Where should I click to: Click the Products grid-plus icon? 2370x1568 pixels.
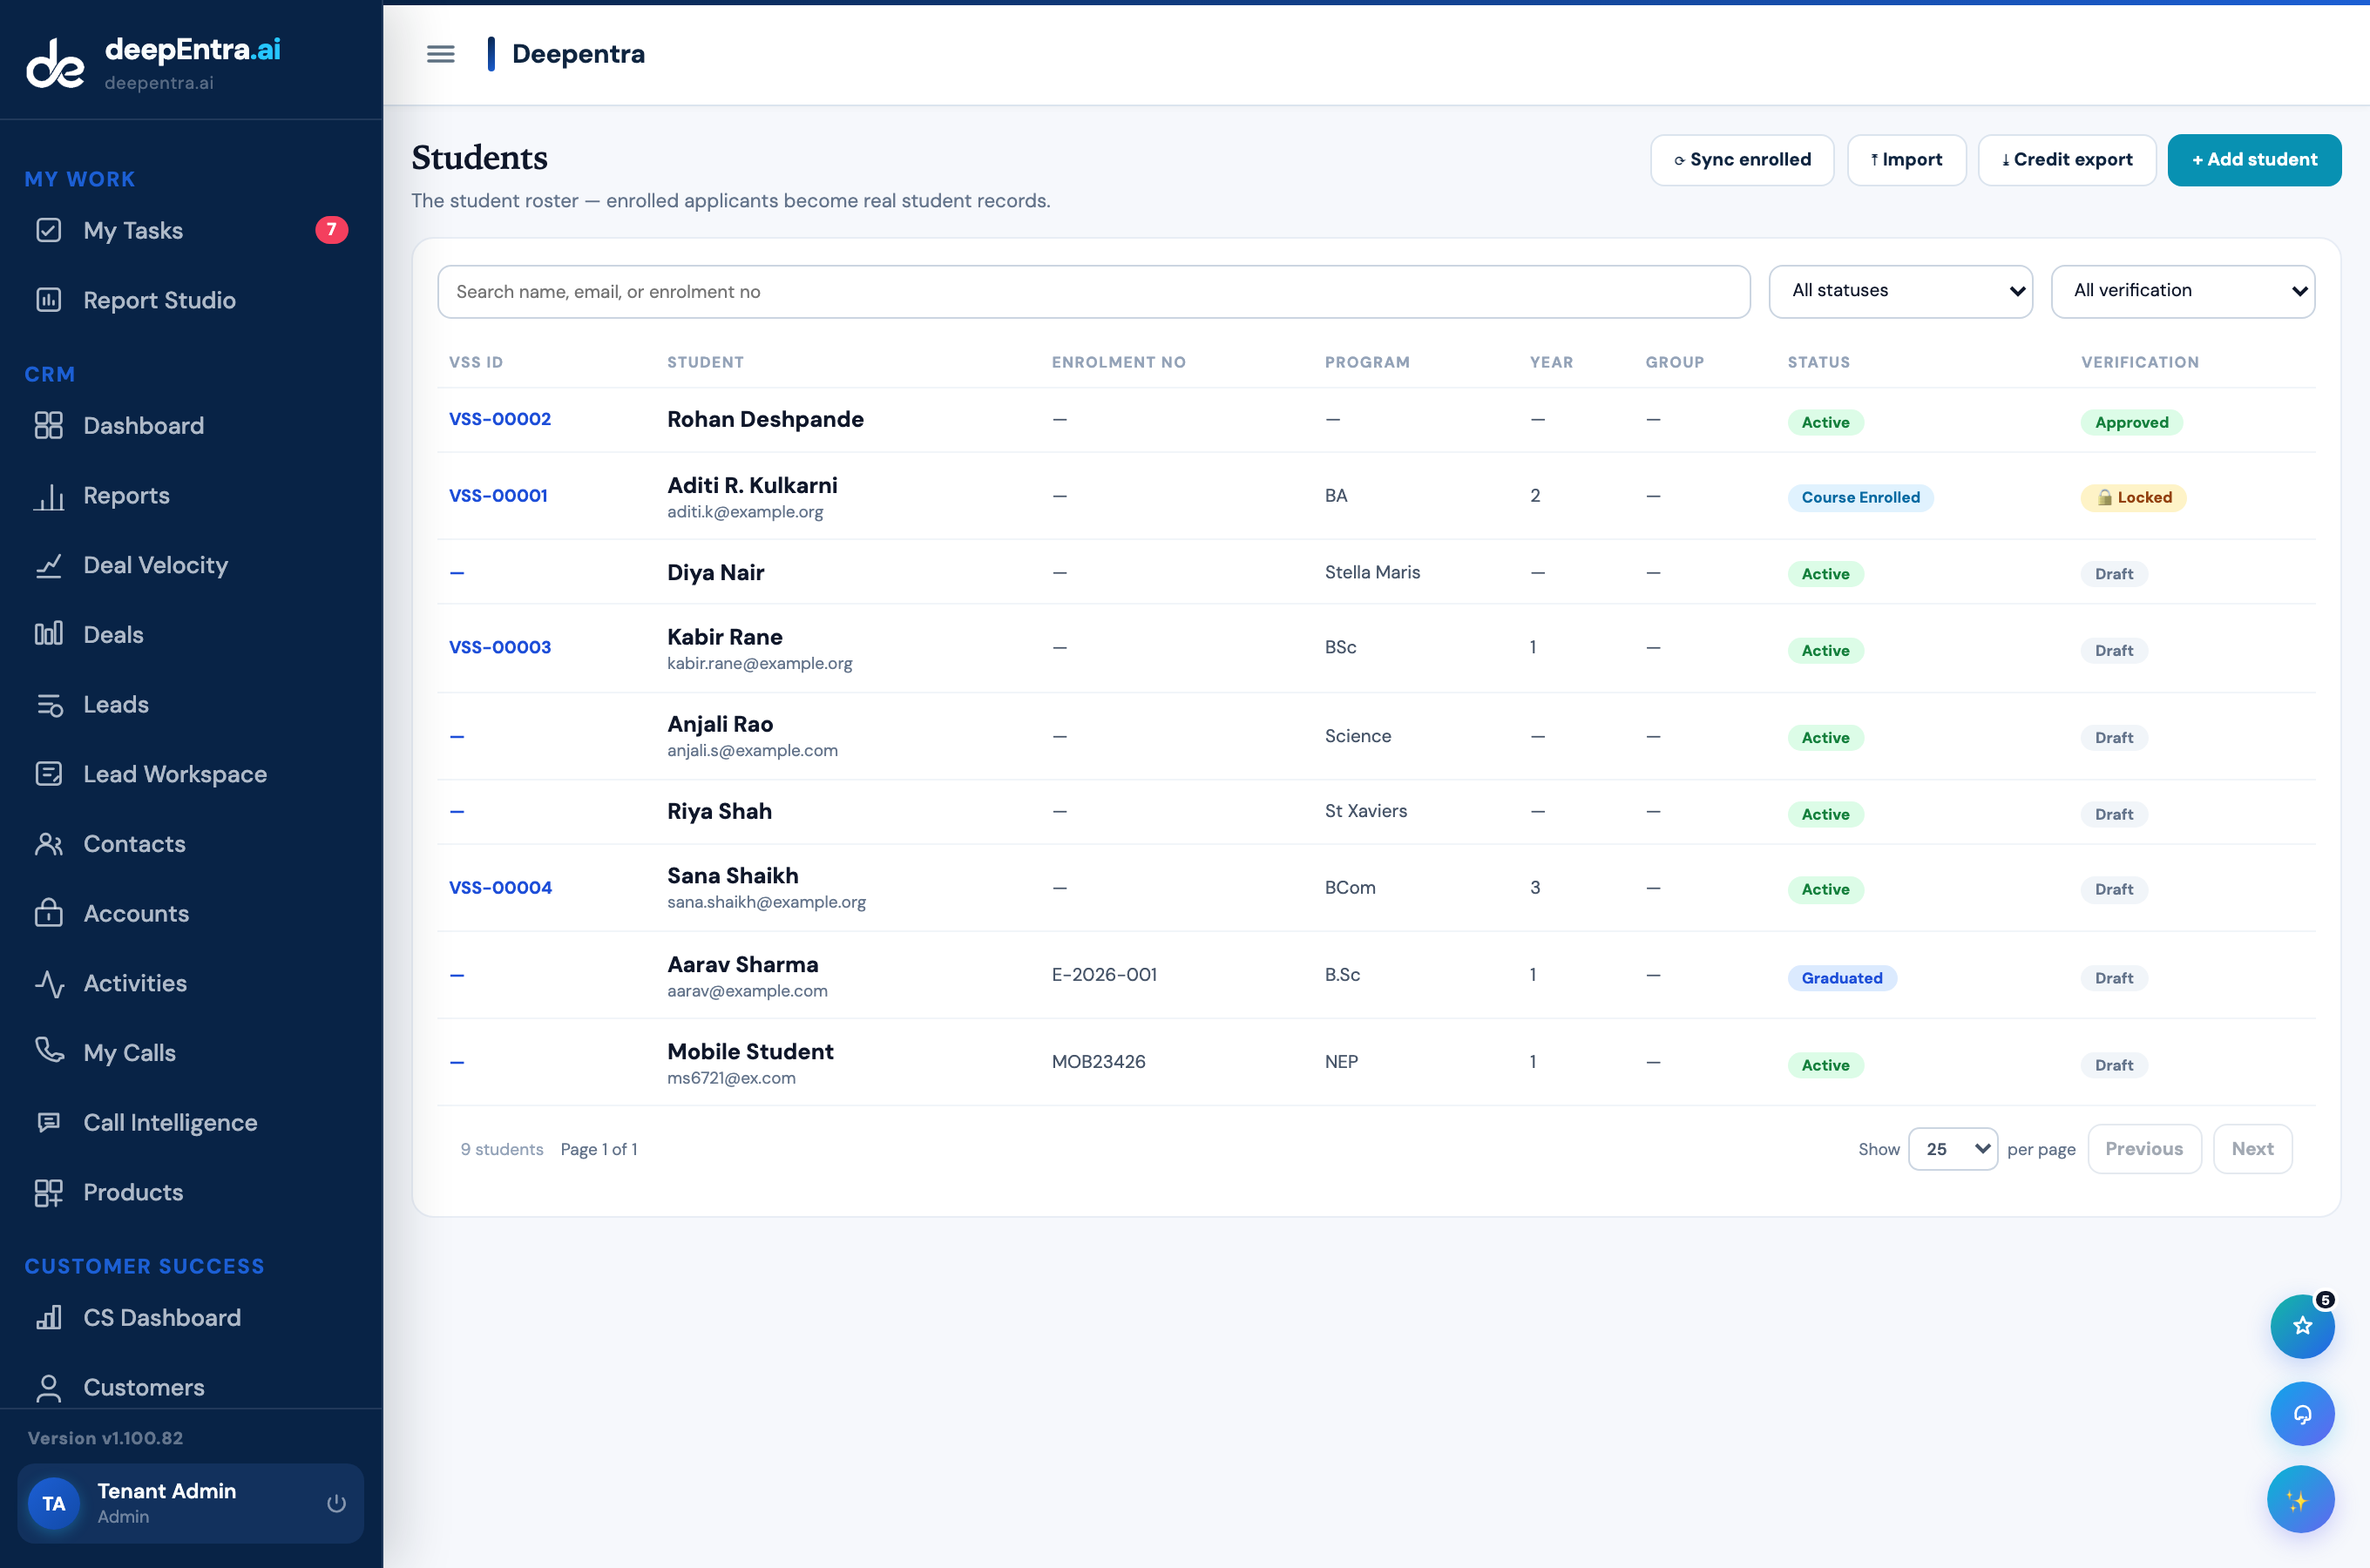pyautogui.click(x=49, y=1193)
